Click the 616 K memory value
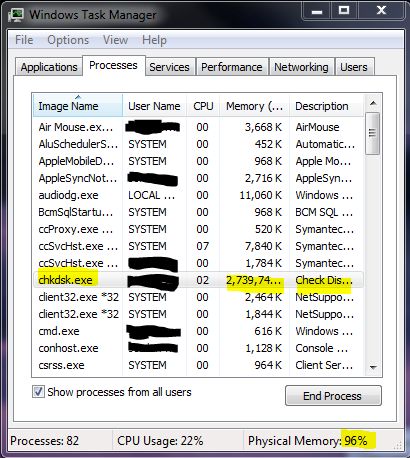The width and height of the screenshot is (410, 458). pos(268,331)
